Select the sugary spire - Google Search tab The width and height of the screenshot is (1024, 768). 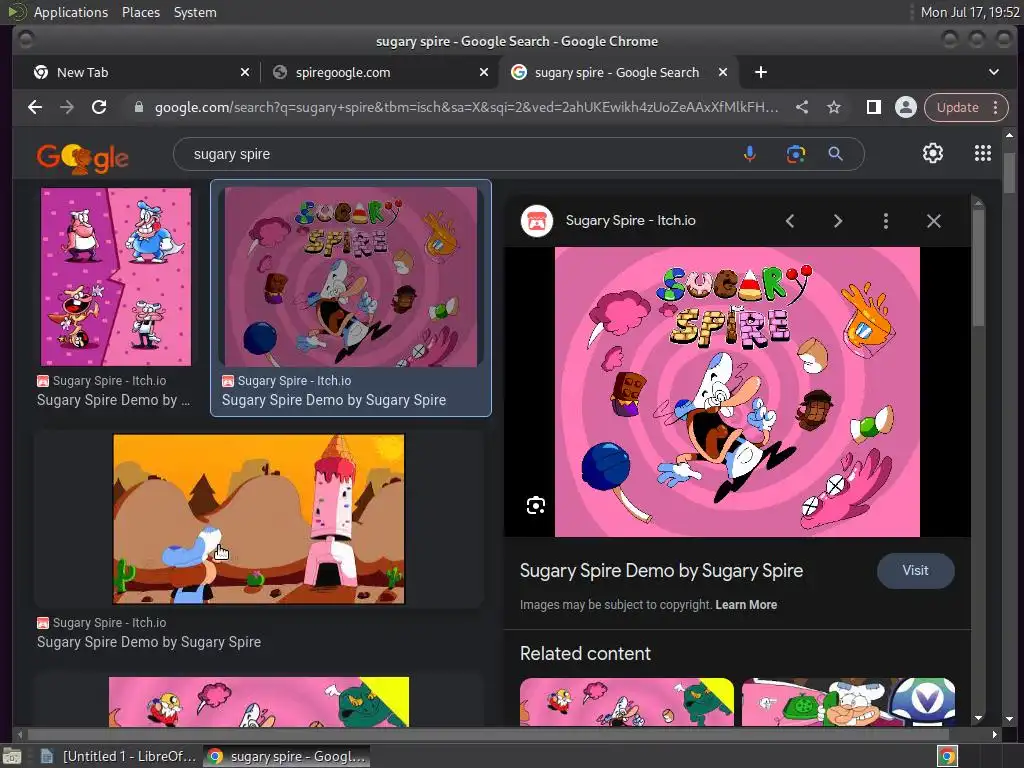616,72
